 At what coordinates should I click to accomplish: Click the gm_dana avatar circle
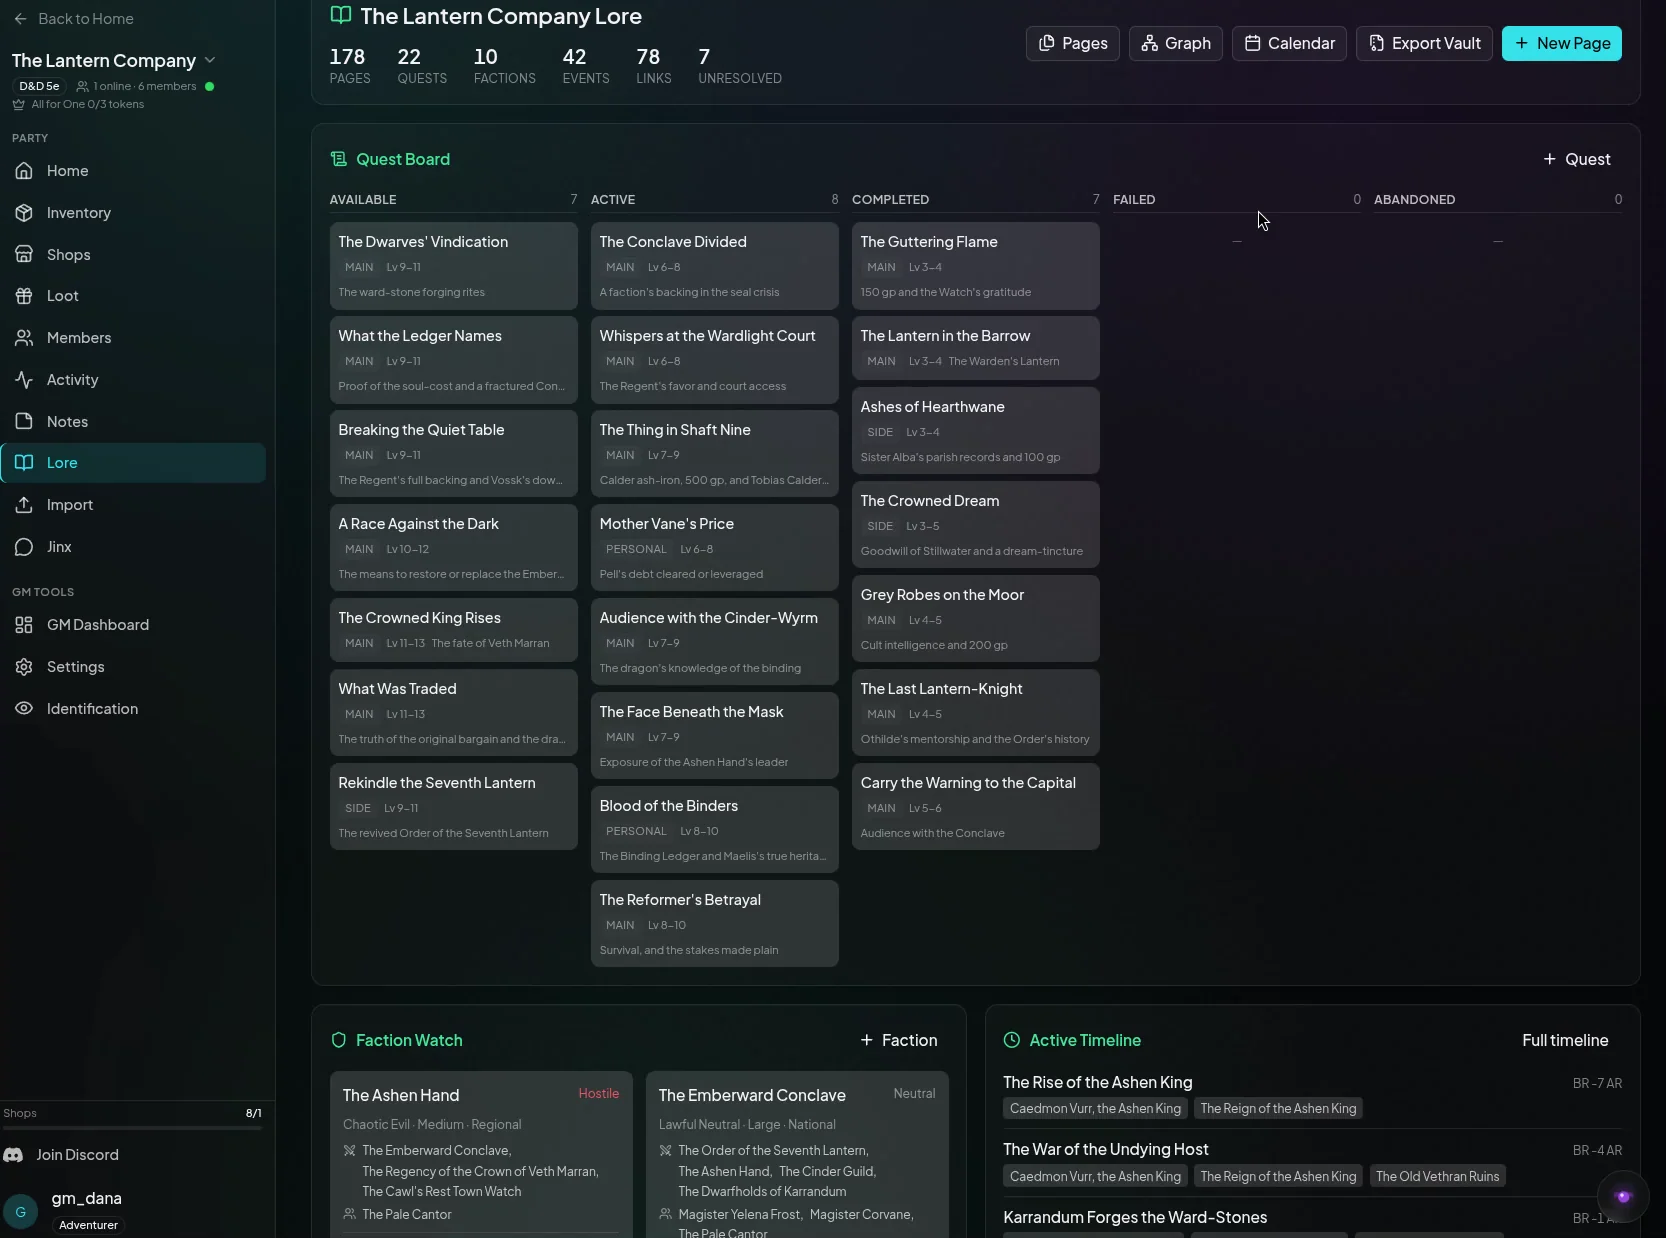click(21, 1212)
